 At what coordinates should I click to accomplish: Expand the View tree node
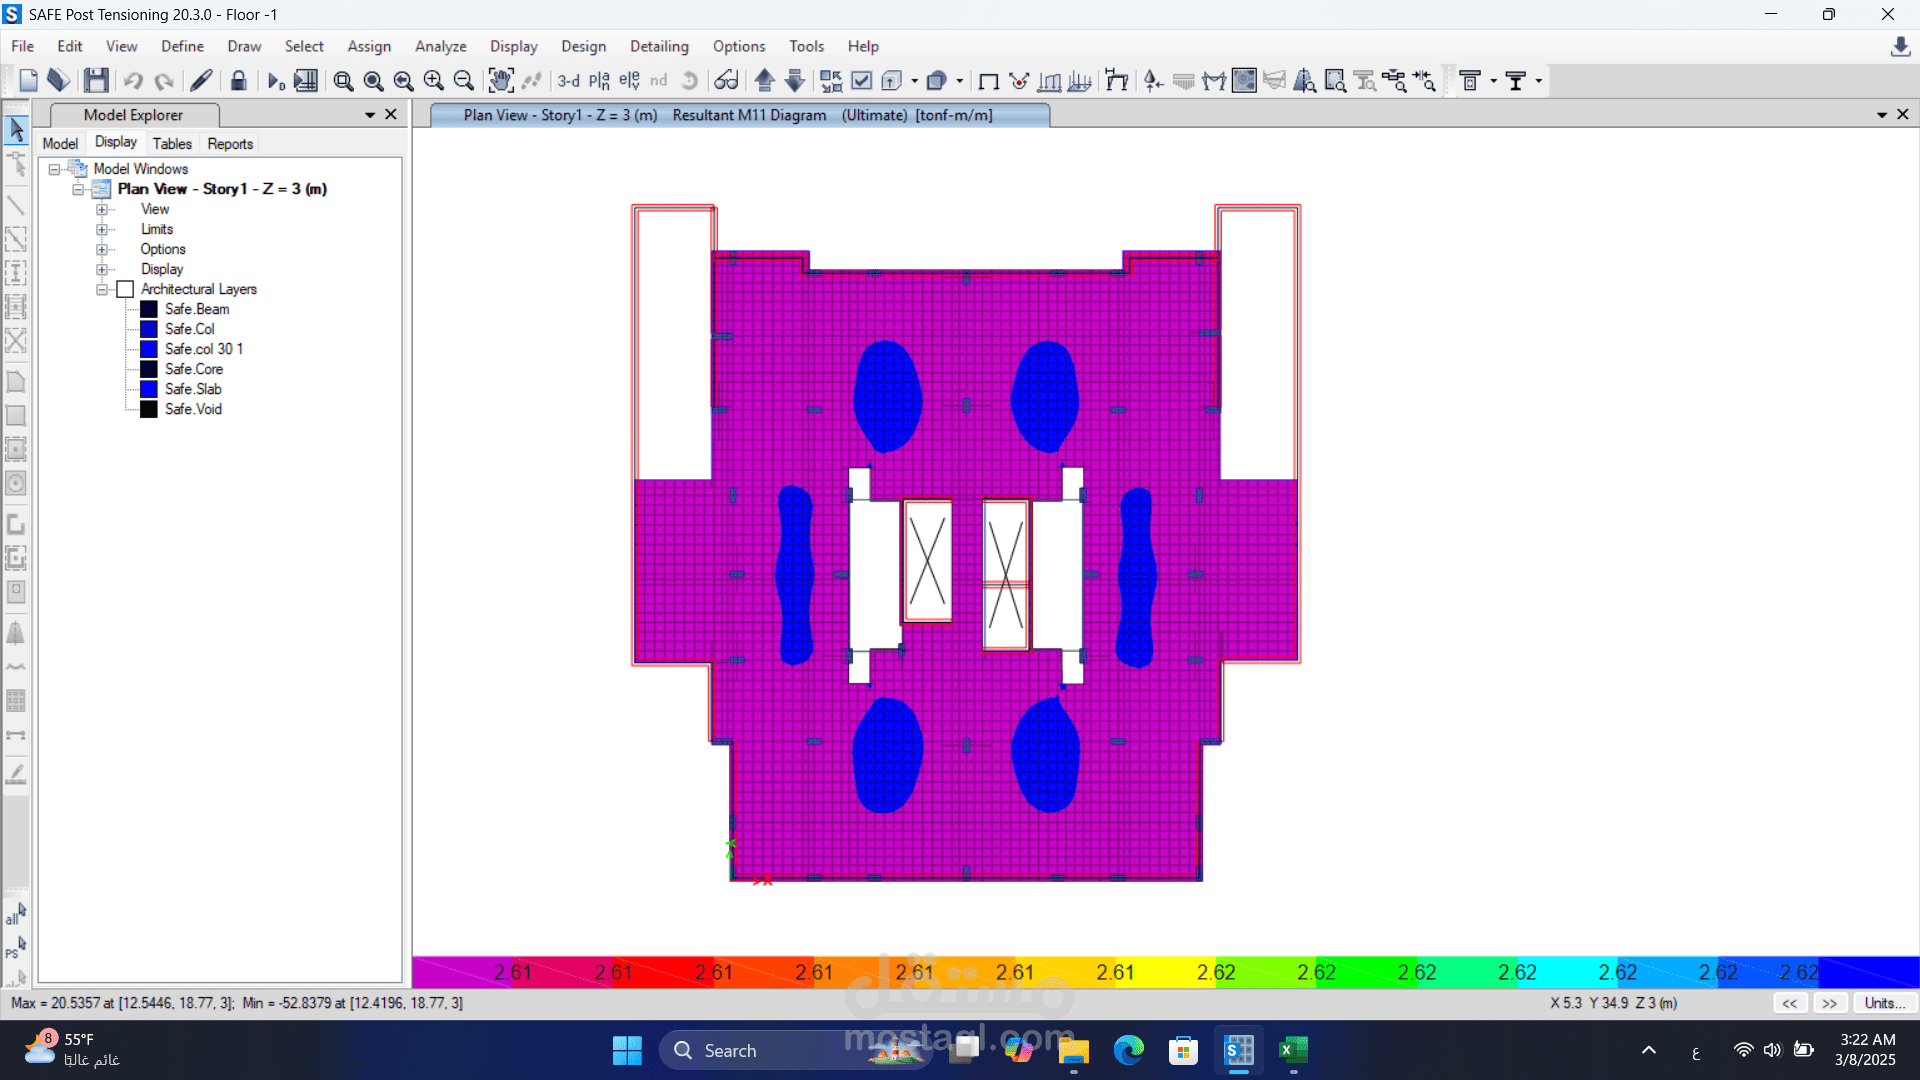click(x=101, y=210)
